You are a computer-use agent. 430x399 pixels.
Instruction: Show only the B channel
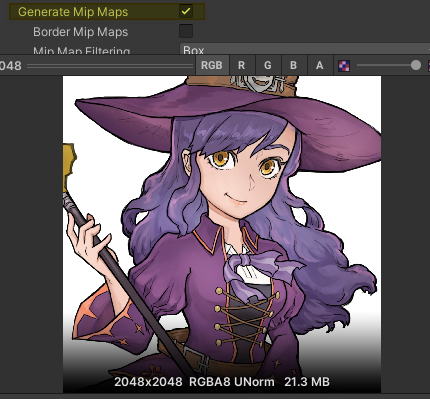[293, 65]
